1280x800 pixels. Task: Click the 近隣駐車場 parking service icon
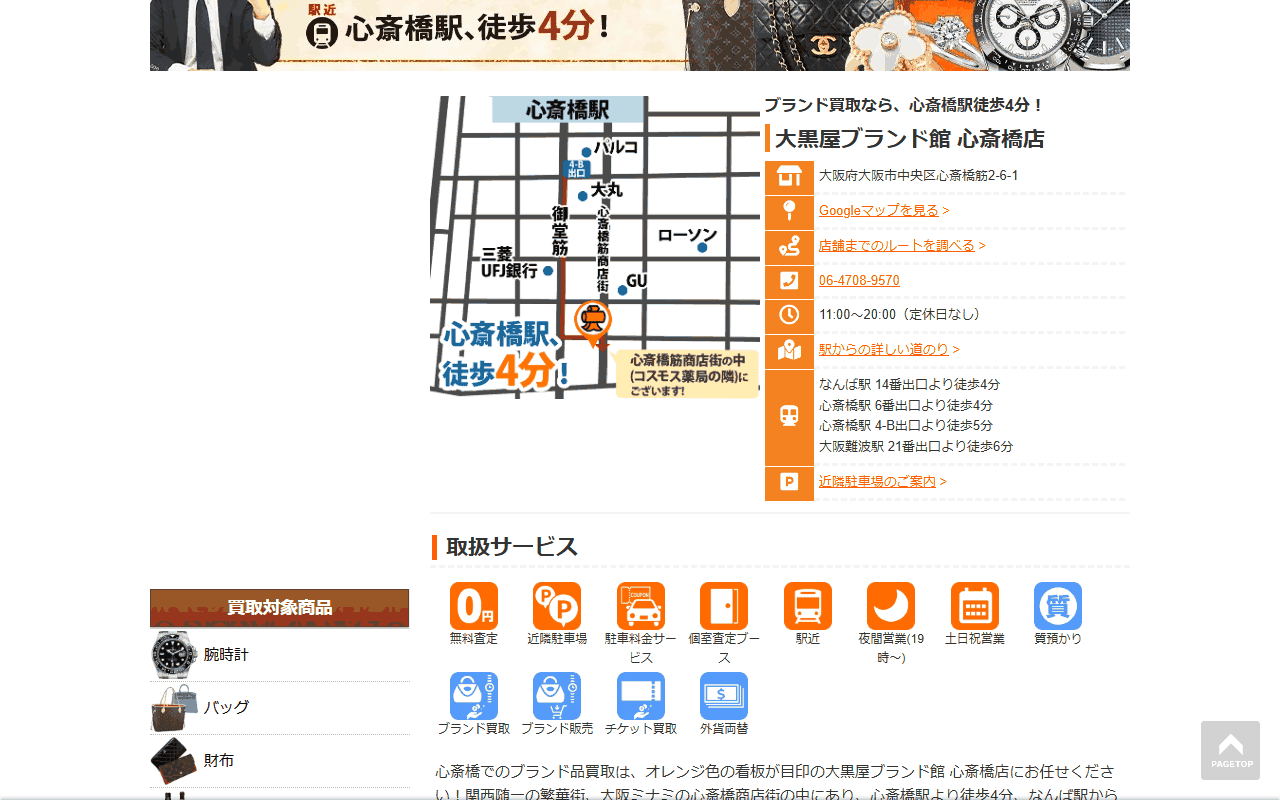pos(557,606)
